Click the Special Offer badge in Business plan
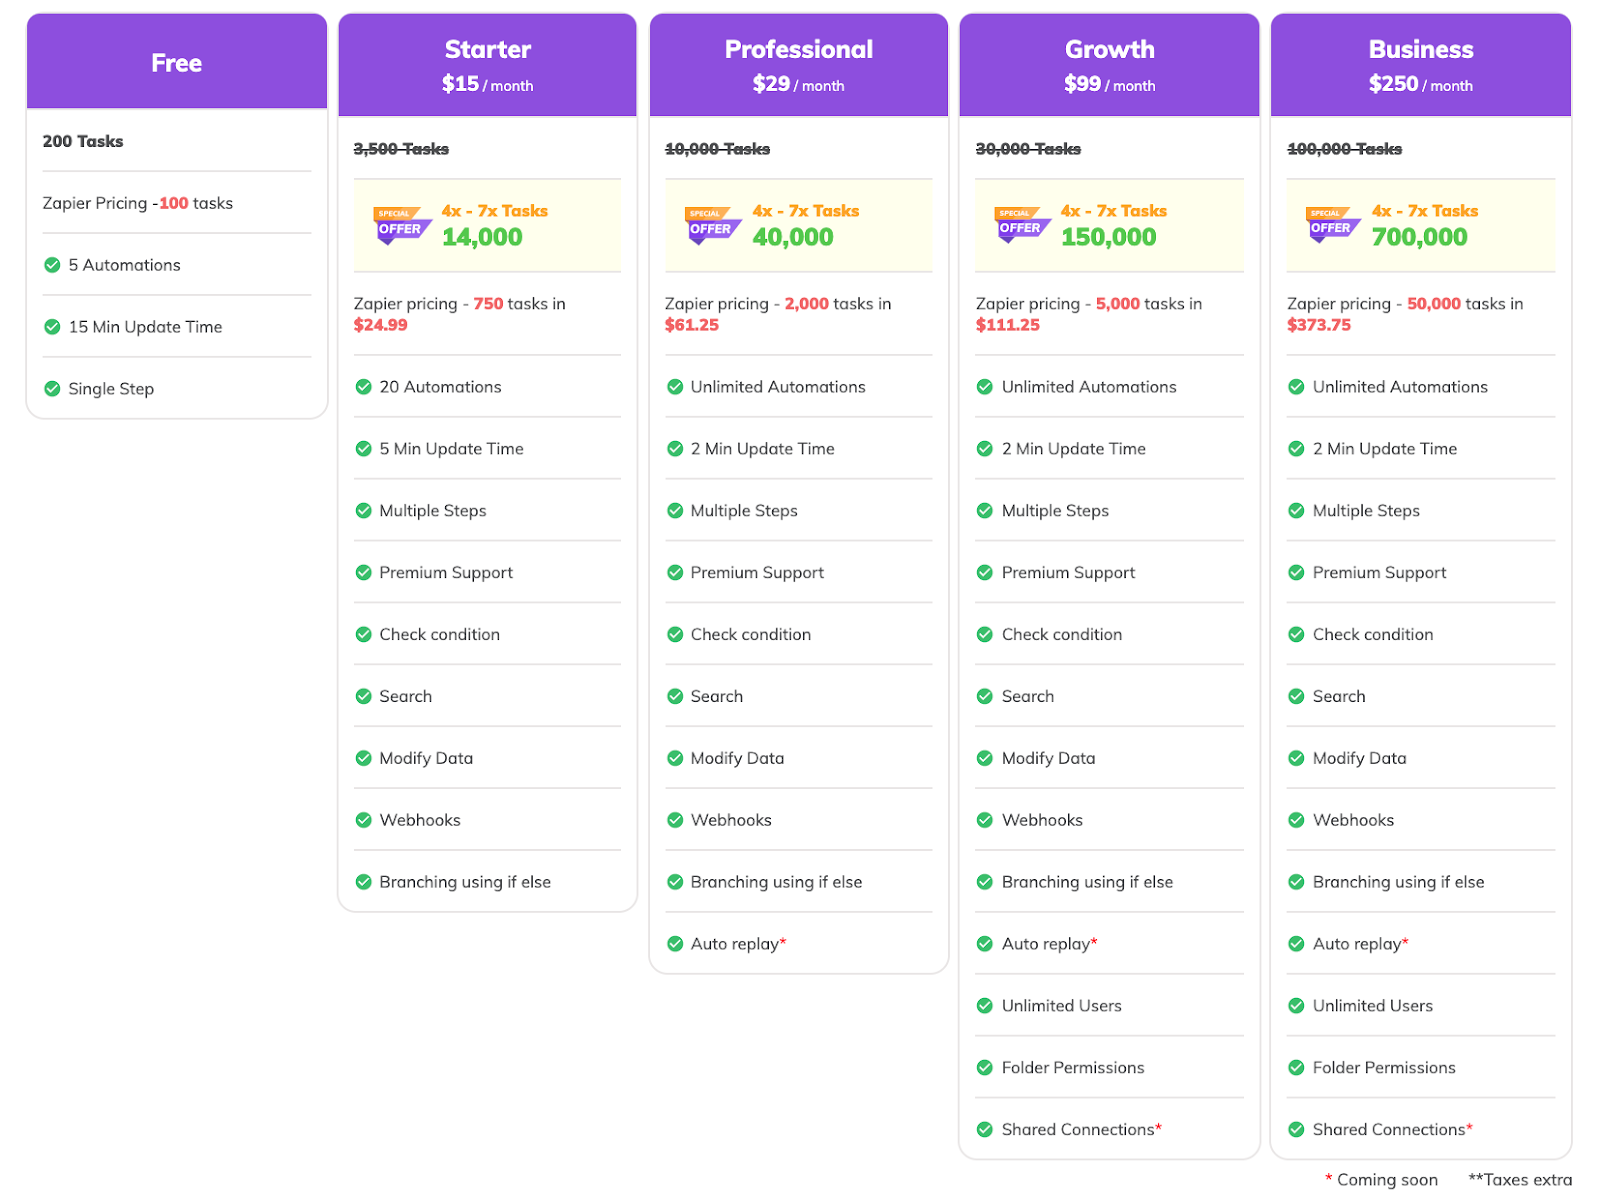The width and height of the screenshot is (1600, 1201). (x=1332, y=226)
